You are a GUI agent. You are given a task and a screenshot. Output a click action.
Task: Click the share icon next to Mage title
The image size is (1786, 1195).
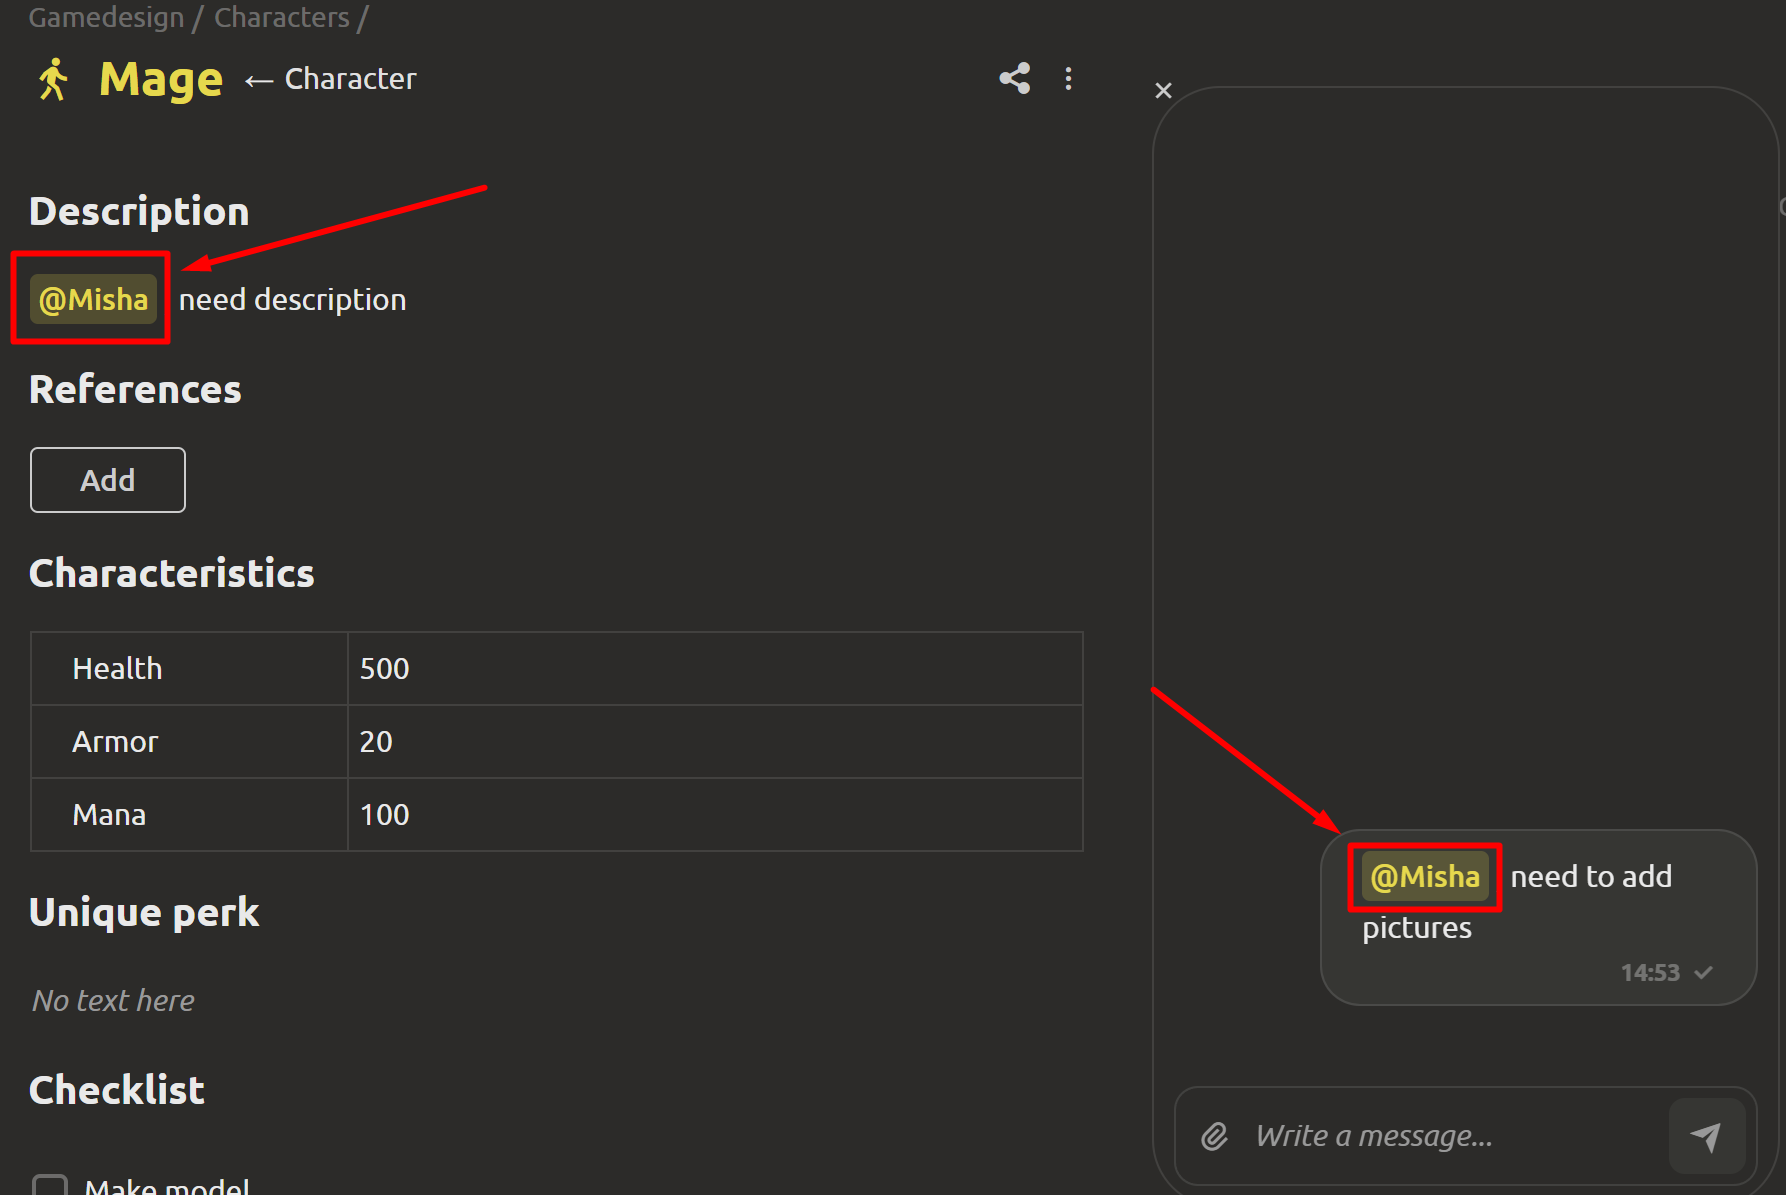point(1014,79)
